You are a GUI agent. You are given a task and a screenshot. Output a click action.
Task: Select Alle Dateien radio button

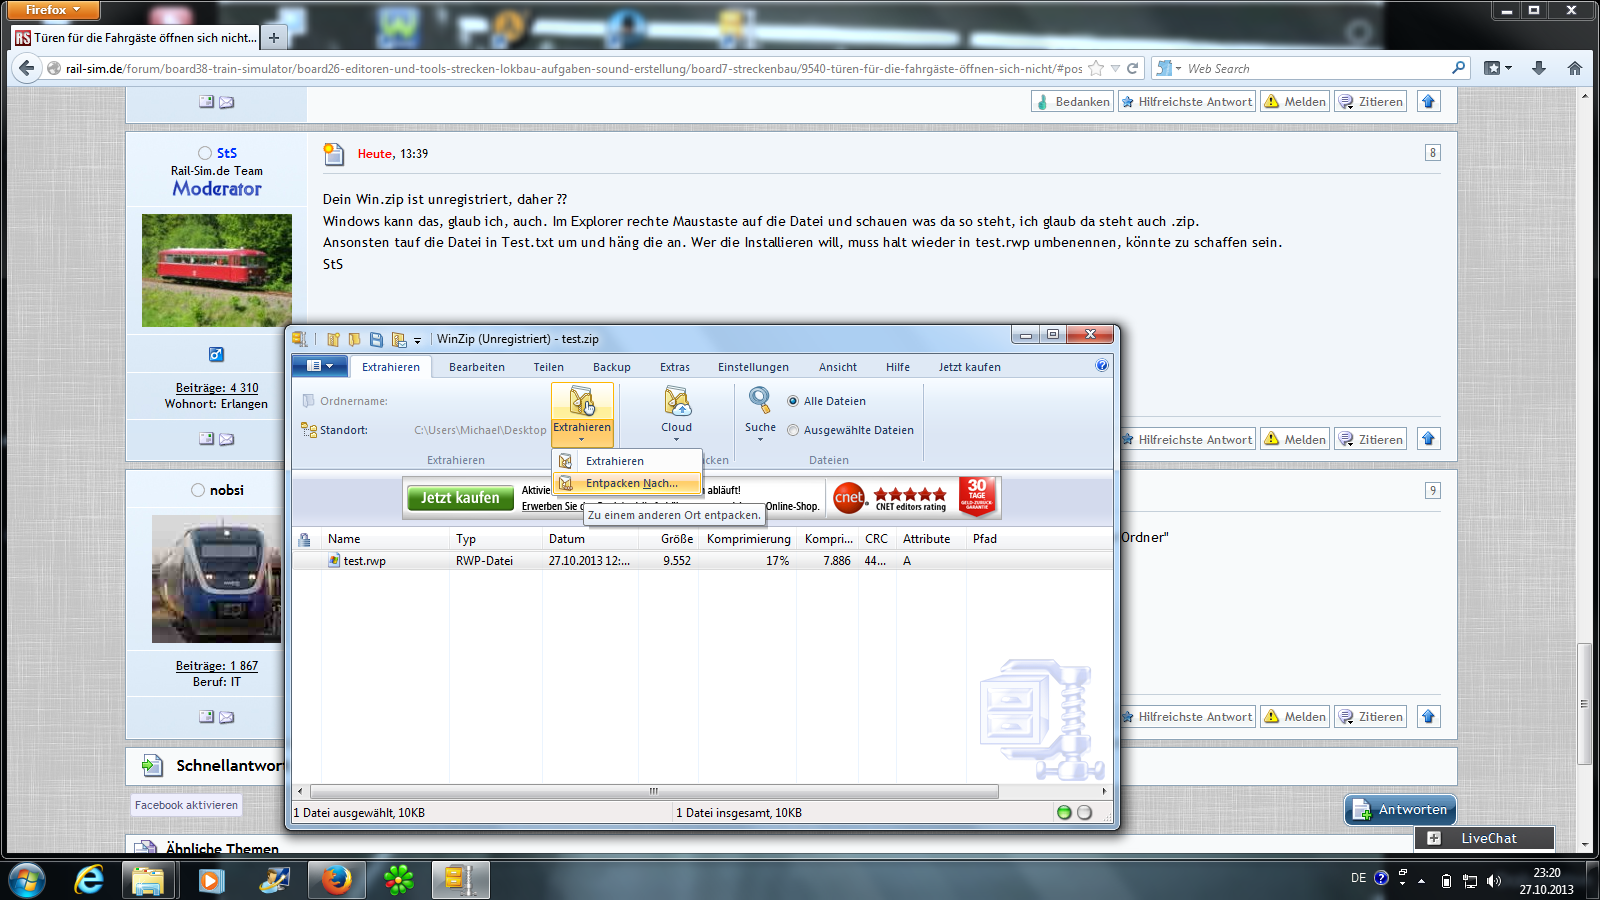click(x=793, y=401)
